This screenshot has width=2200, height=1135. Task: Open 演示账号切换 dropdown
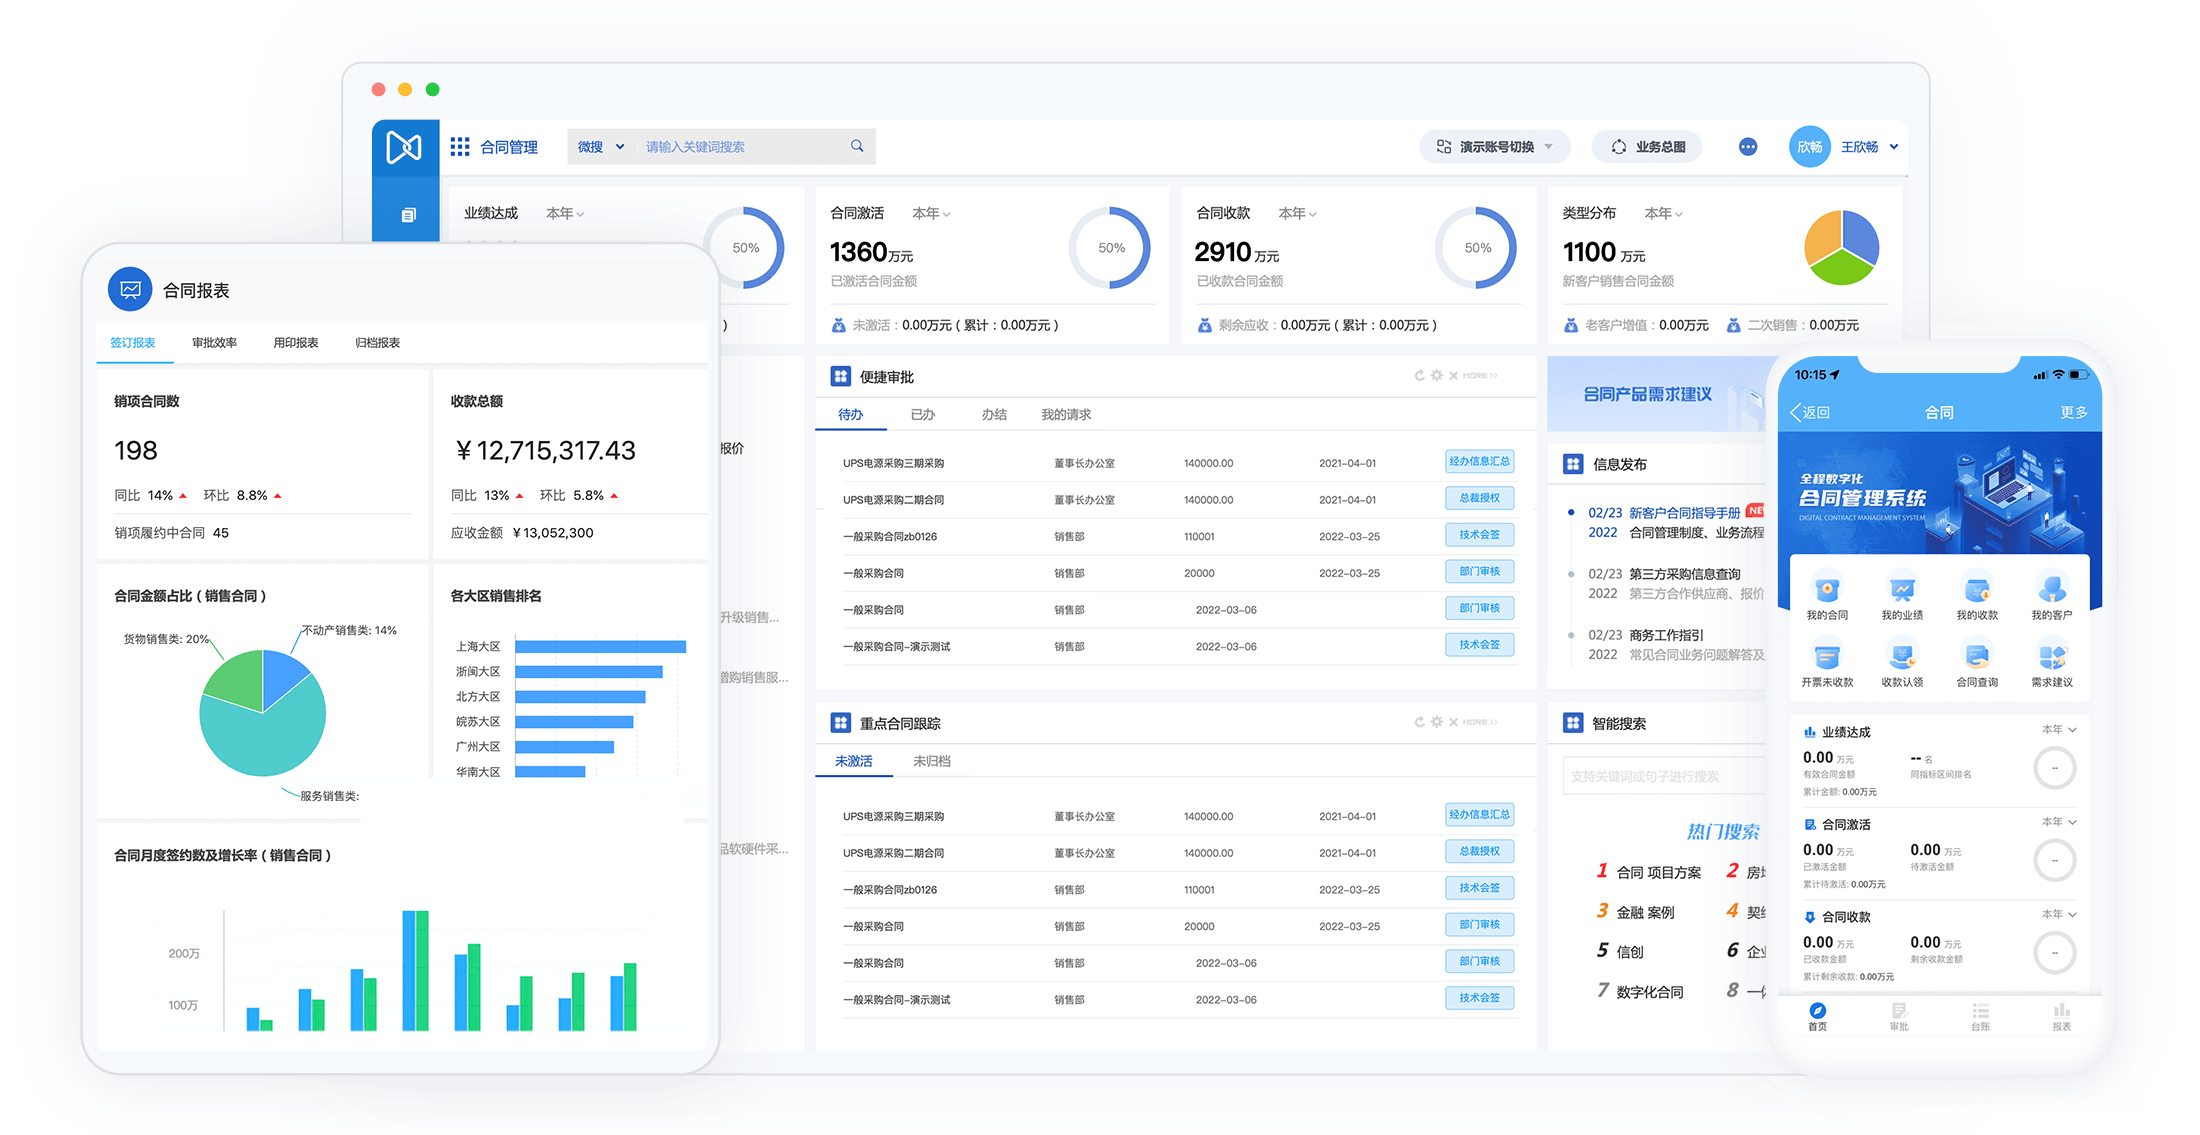coord(1495,147)
